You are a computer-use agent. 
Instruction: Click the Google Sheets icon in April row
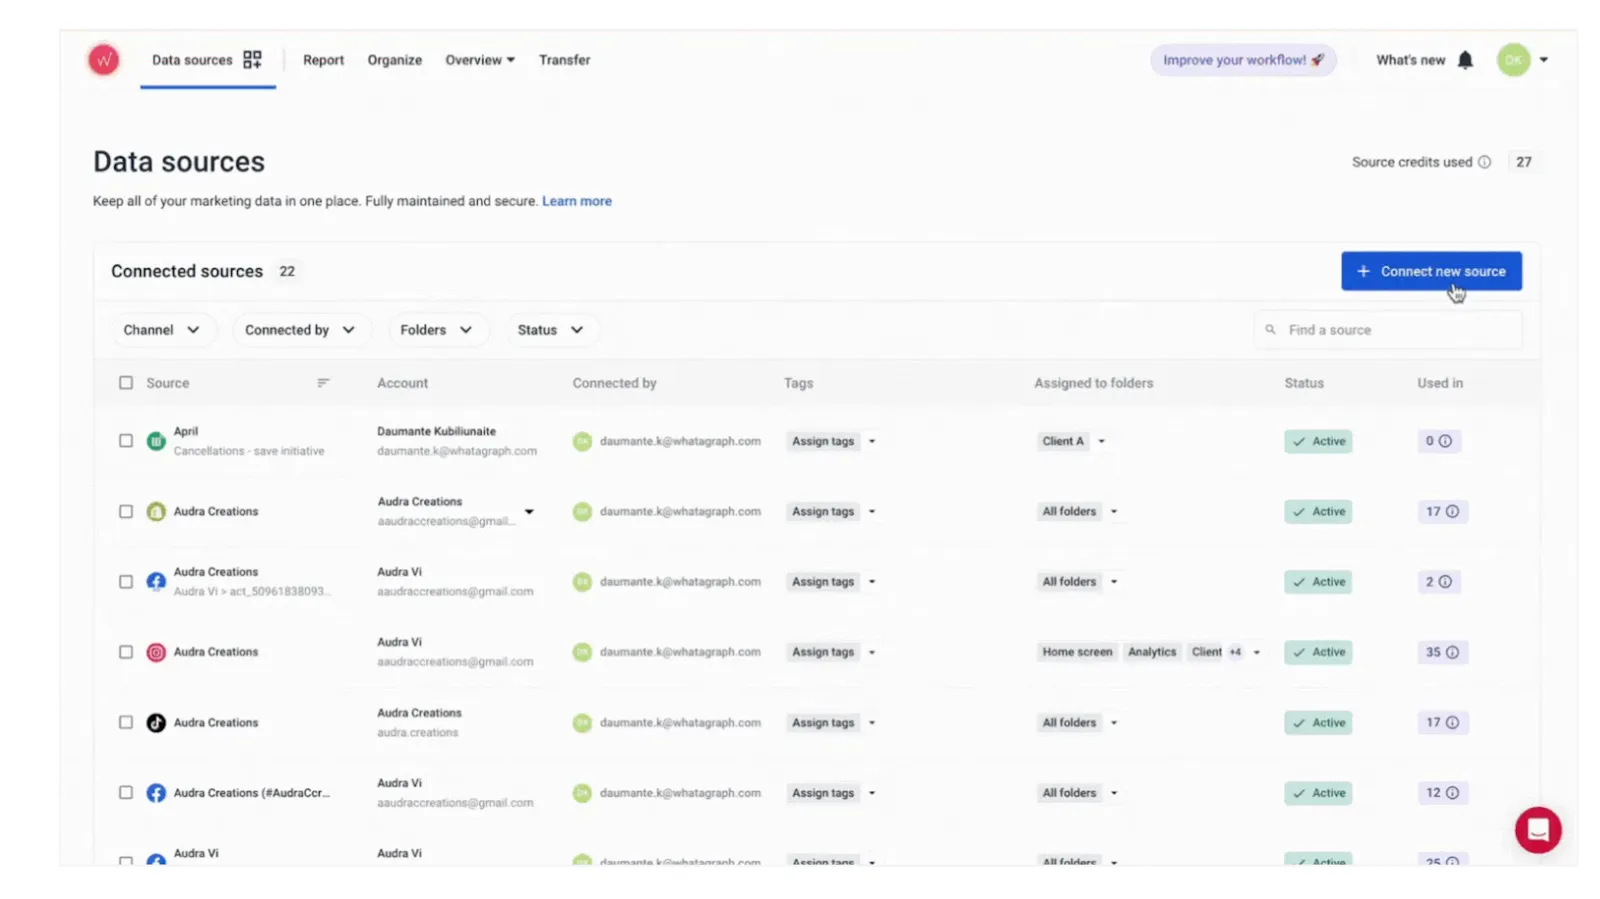[x=156, y=441]
